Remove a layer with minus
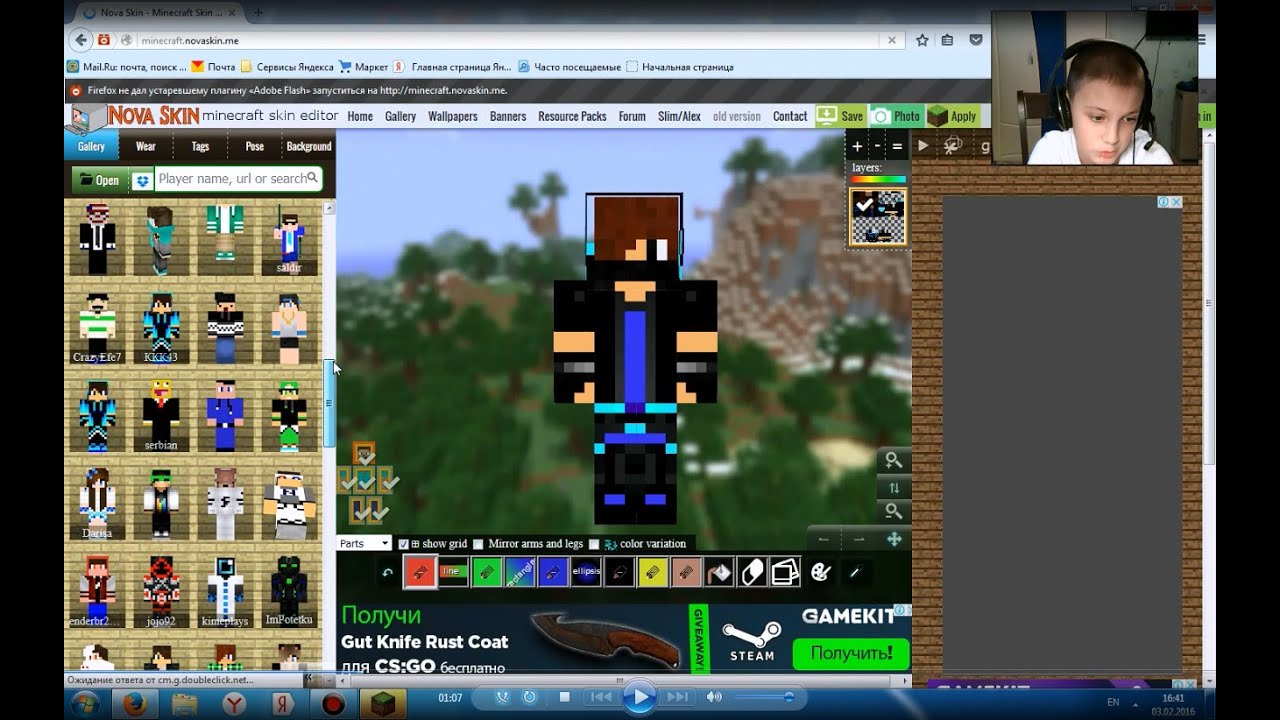The height and width of the screenshot is (720, 1280). [877, 146]
